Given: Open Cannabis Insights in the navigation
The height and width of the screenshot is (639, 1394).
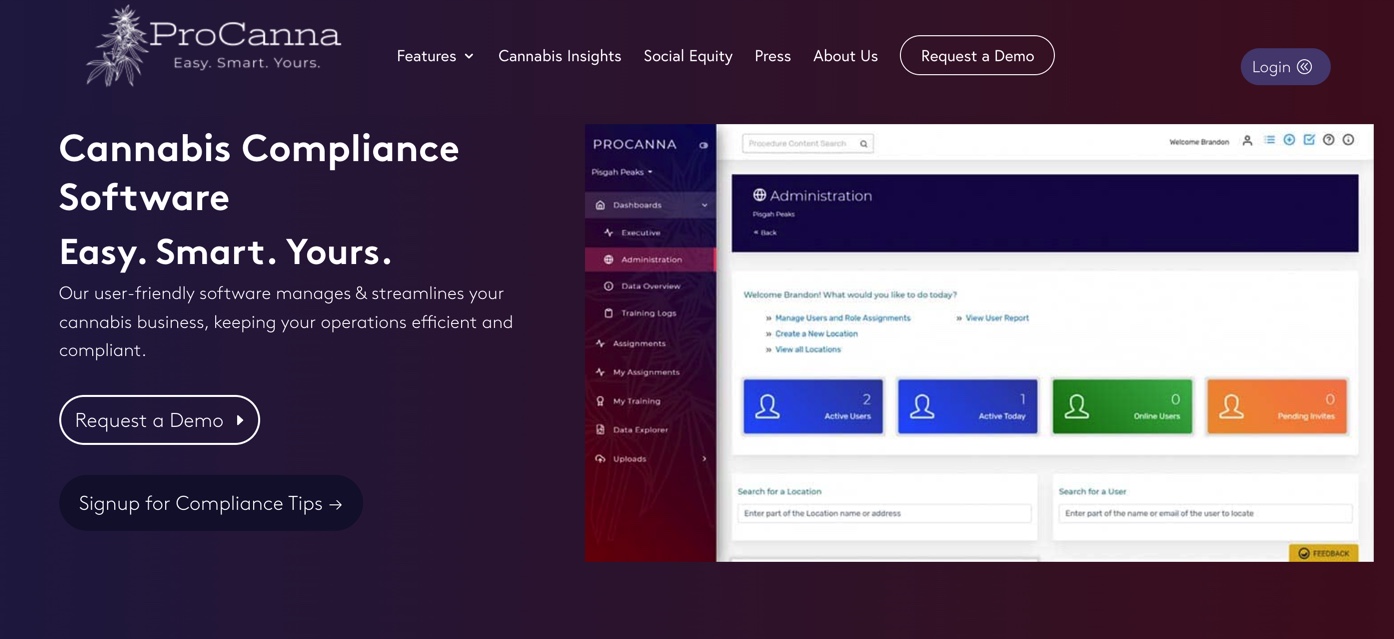Looking at the screenshot, I should [560, 56].
